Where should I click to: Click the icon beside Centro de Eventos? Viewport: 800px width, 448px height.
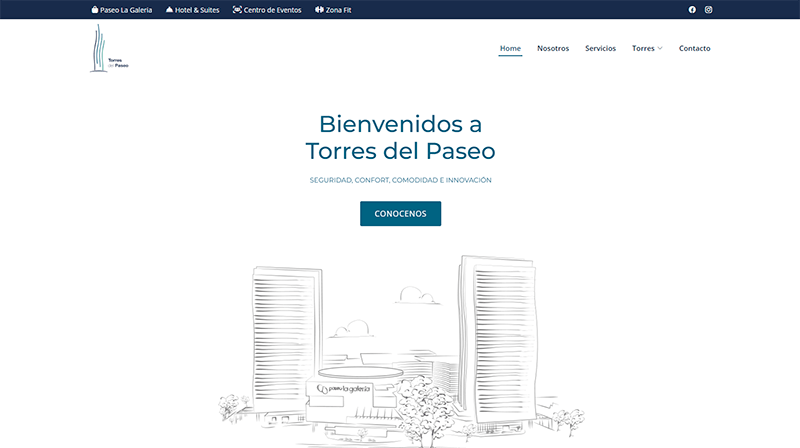237,10
